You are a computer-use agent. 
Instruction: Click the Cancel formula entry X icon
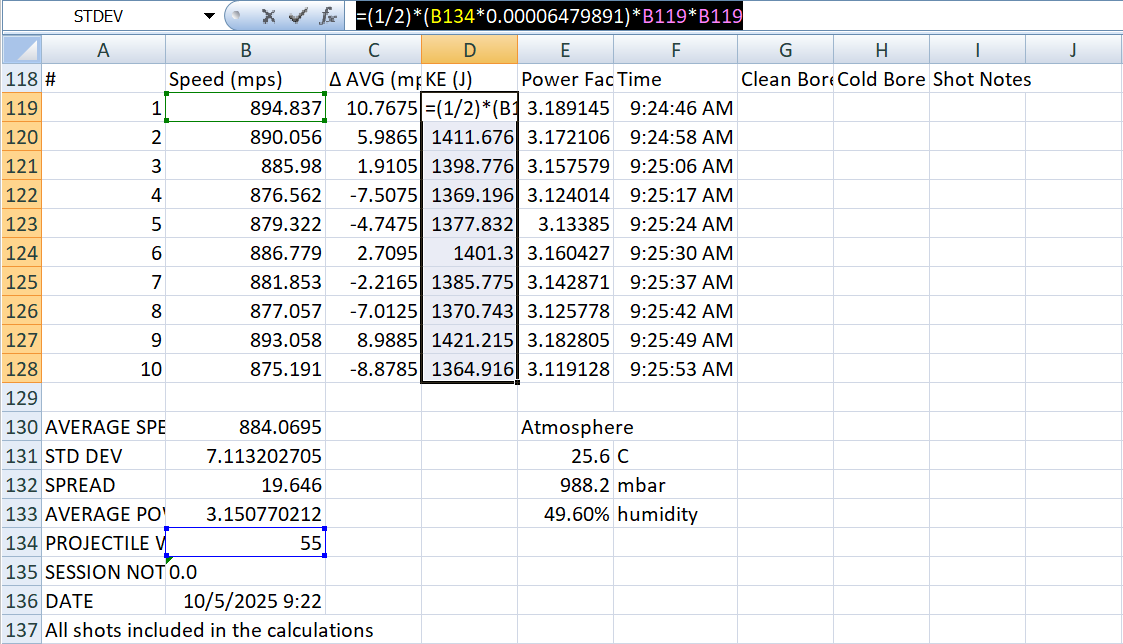pyautogui.click(x=268, y=16)
